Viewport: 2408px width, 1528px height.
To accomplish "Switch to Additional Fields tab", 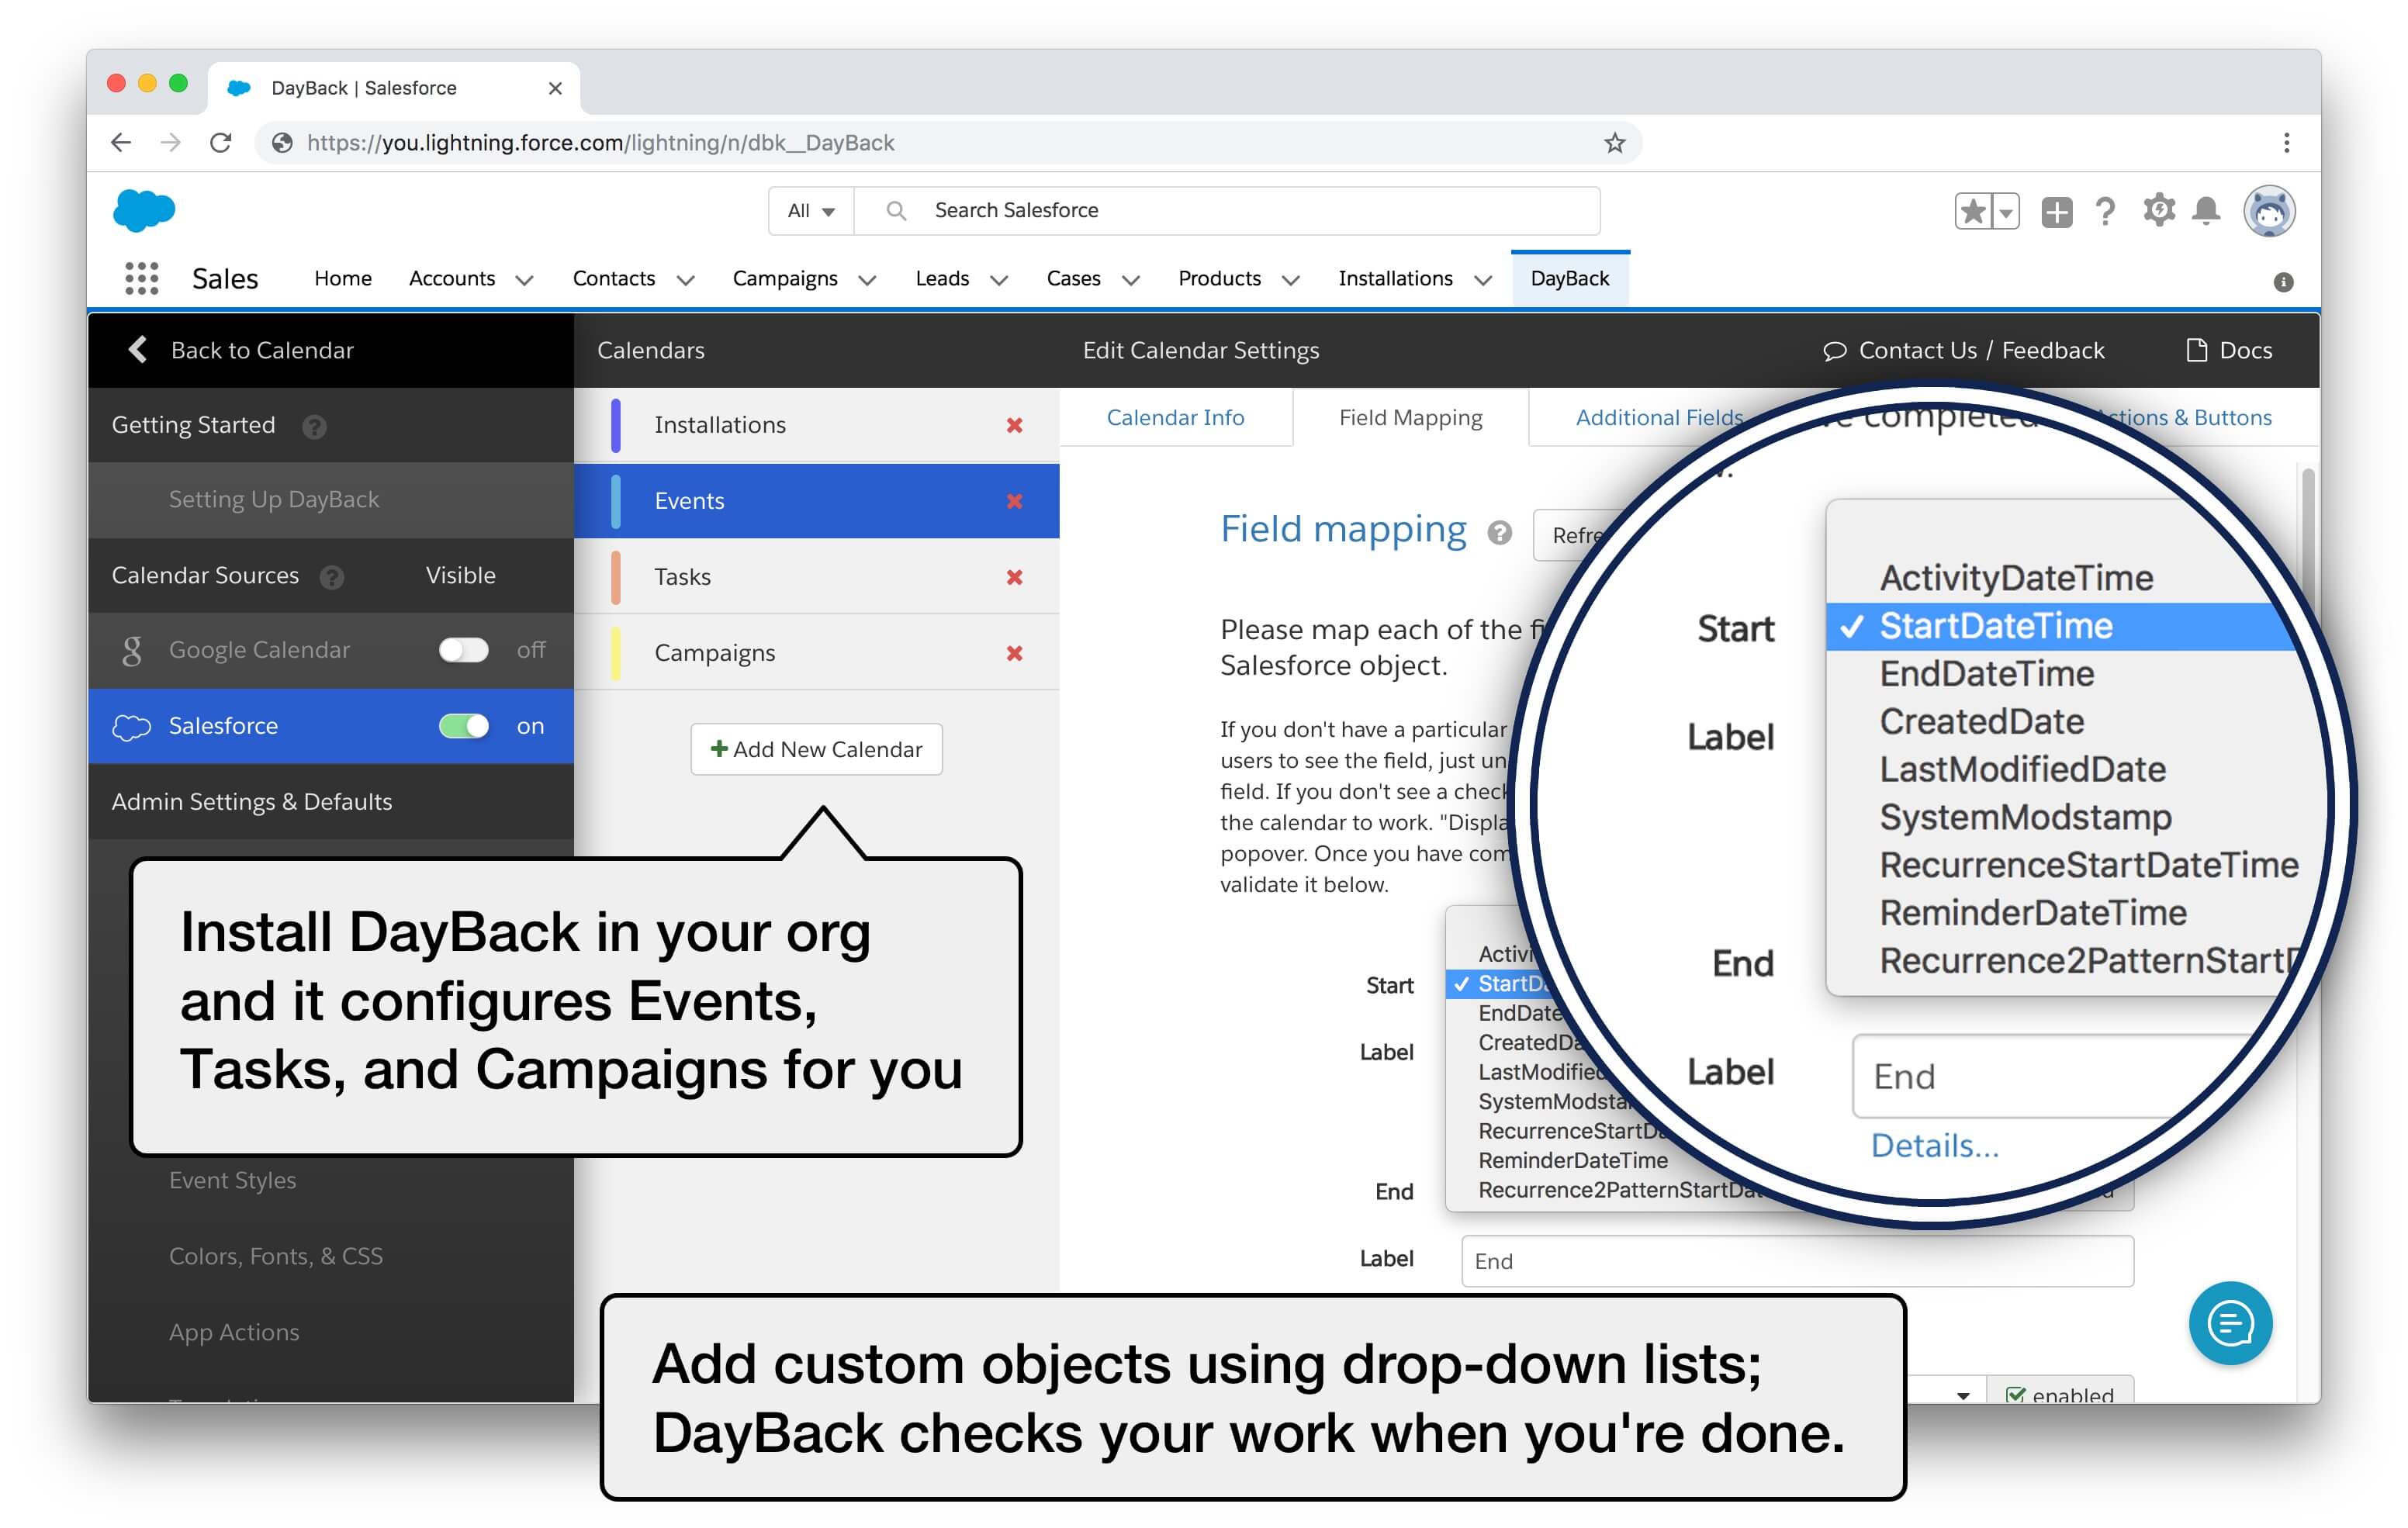I will click(x=1659, y=417).
